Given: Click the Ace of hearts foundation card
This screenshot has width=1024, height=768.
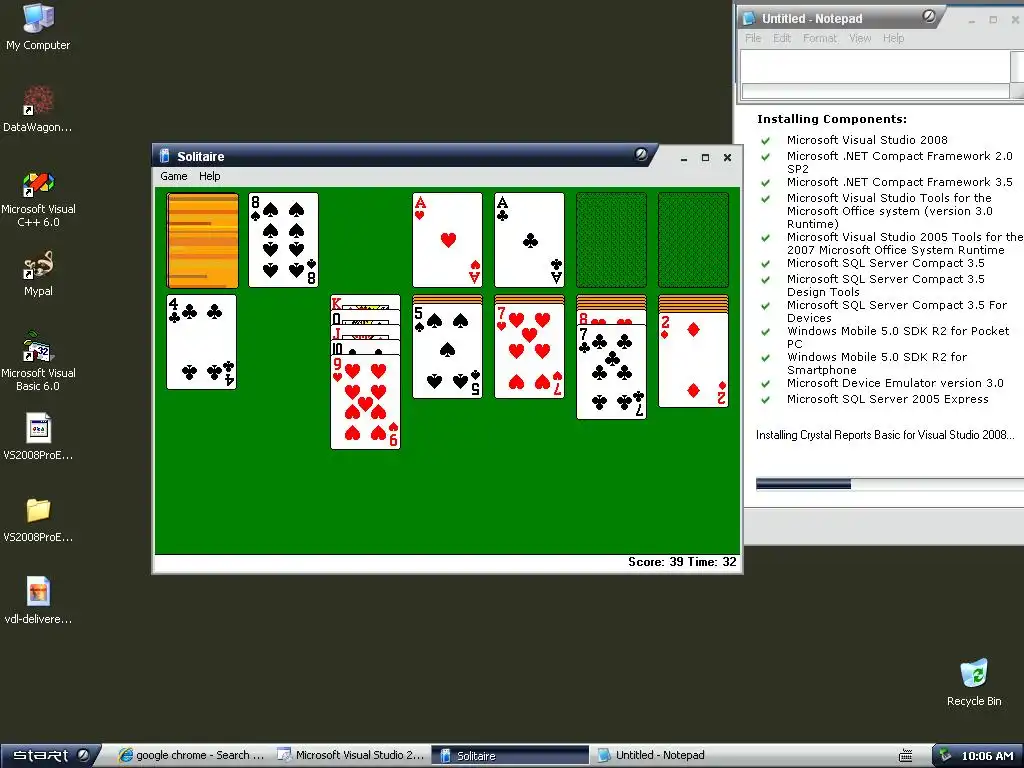Looking at the screenshot, I should (447, 240).
